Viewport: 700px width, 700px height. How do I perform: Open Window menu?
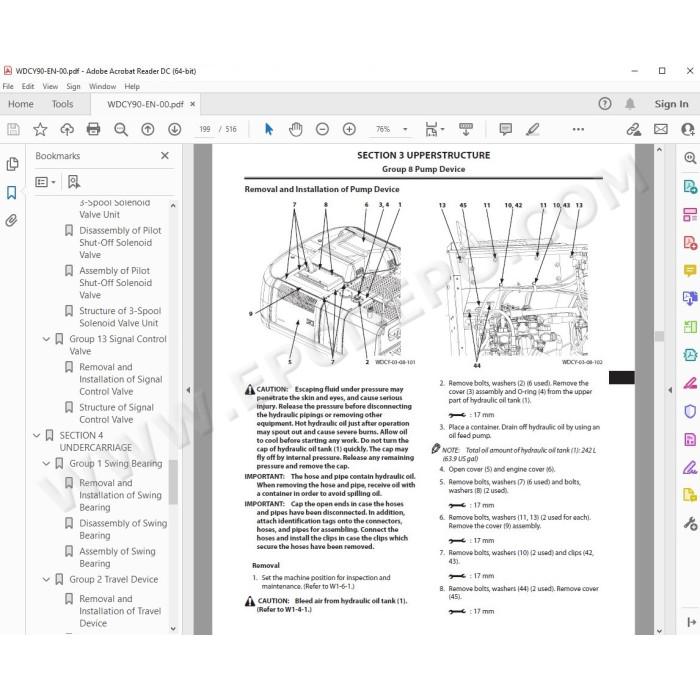(102, 86)
